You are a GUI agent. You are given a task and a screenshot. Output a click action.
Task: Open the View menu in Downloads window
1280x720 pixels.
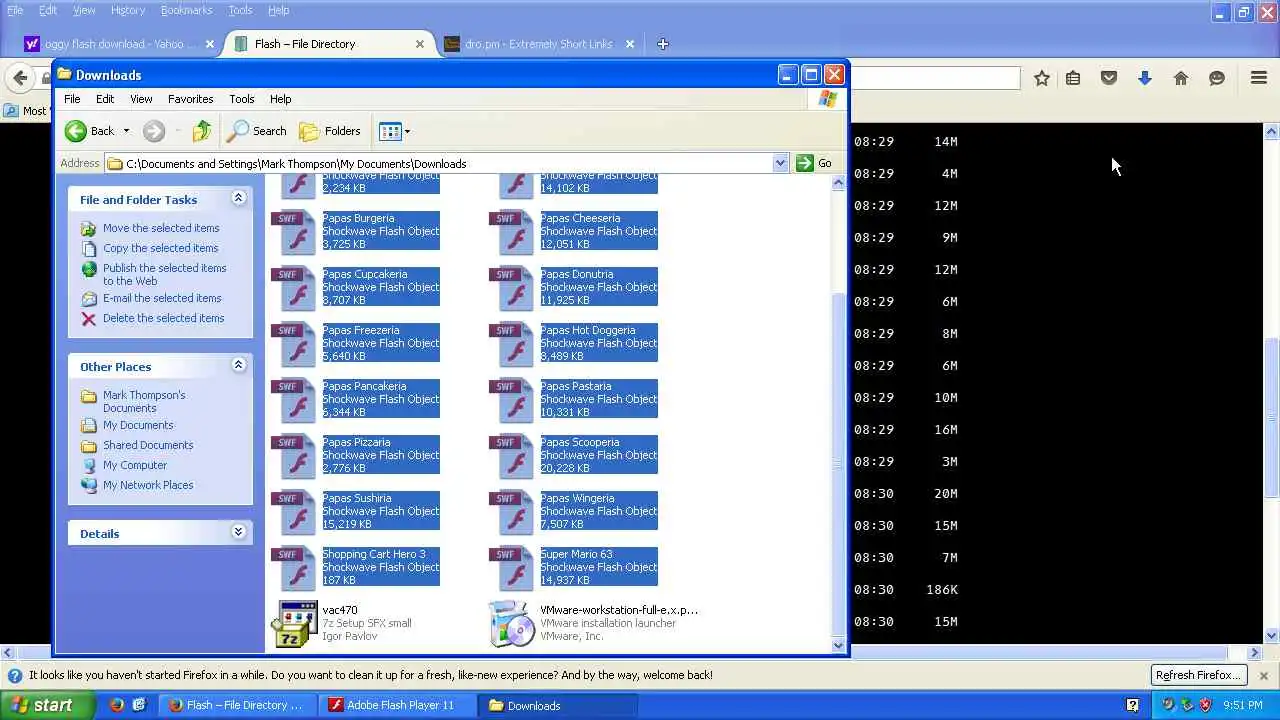(x=141, y=99)
